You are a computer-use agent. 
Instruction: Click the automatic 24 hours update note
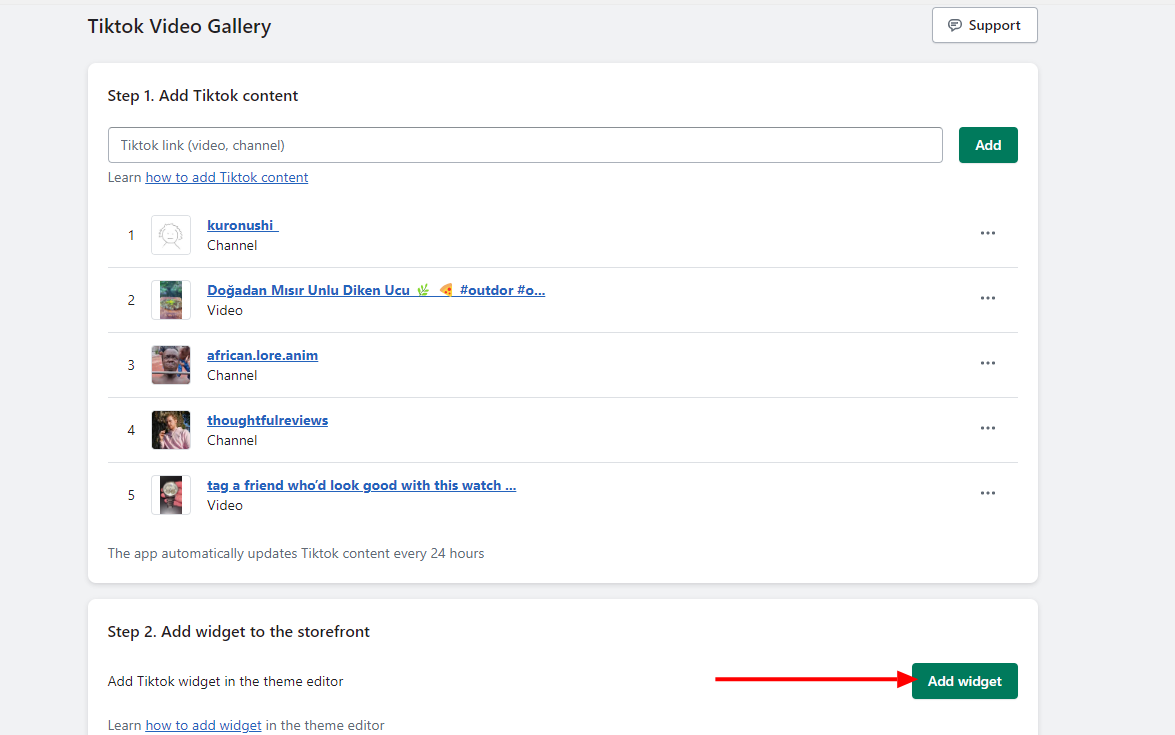[296, 554]
